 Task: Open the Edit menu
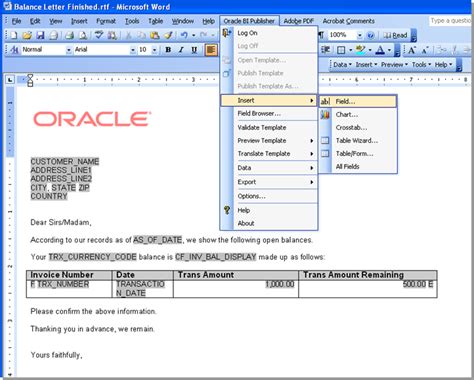(x=35, y=21)
